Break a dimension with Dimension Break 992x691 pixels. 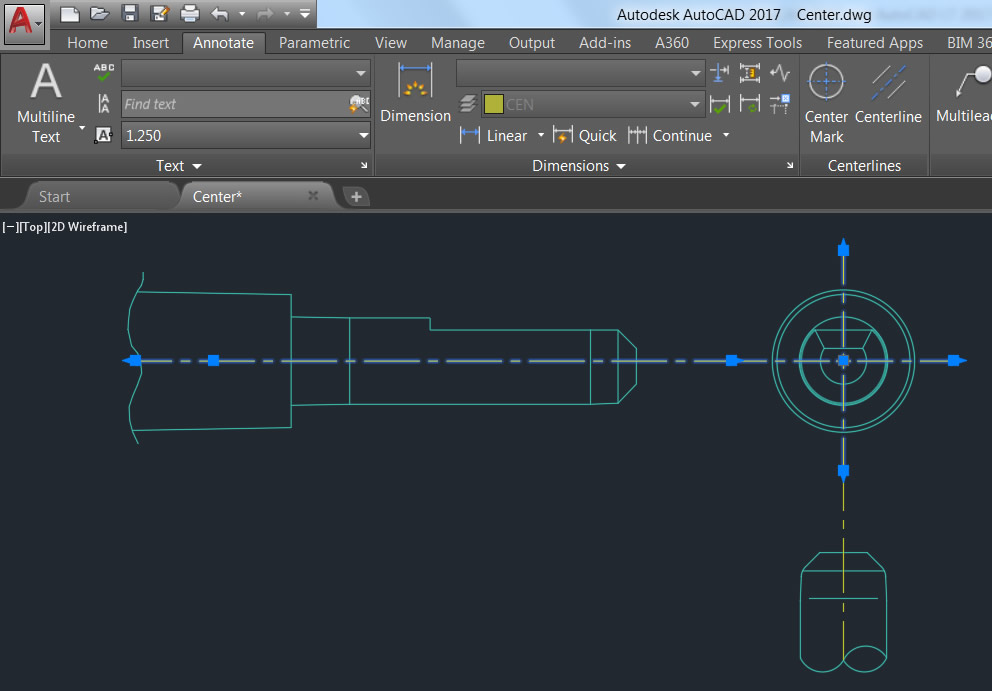[x=718, y=71]
